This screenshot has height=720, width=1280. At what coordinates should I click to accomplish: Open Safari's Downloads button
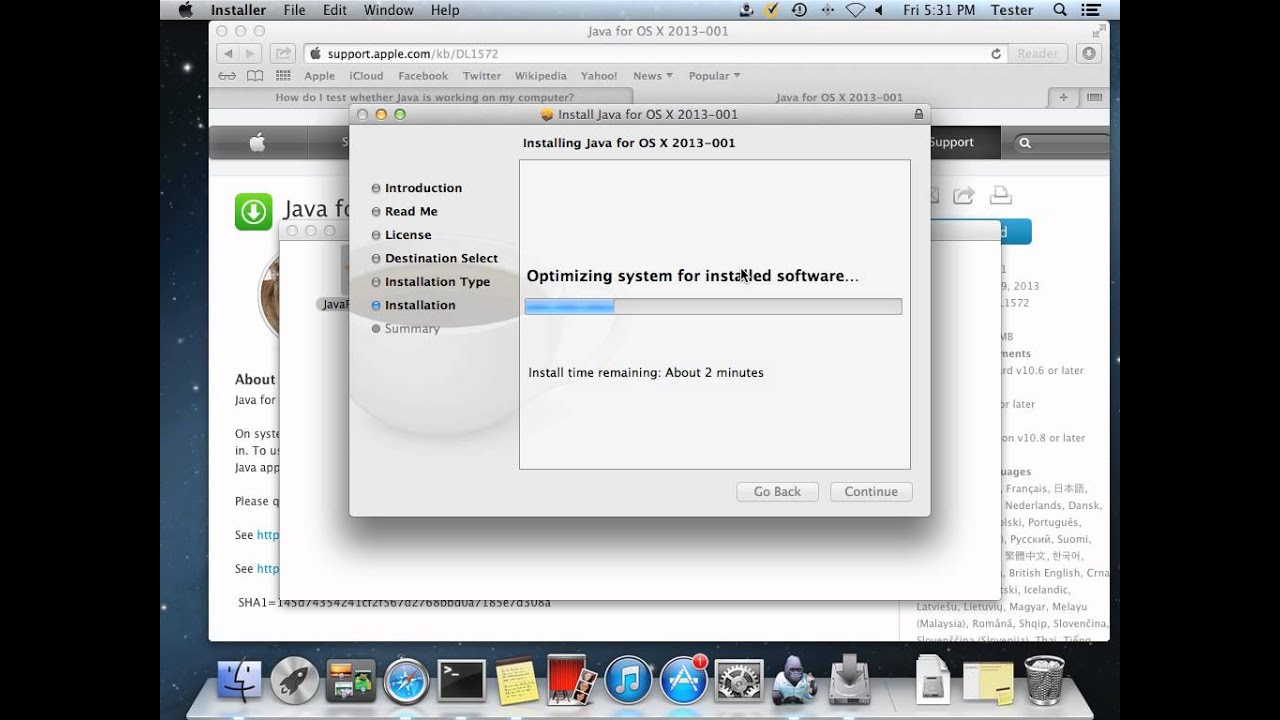1089,53
